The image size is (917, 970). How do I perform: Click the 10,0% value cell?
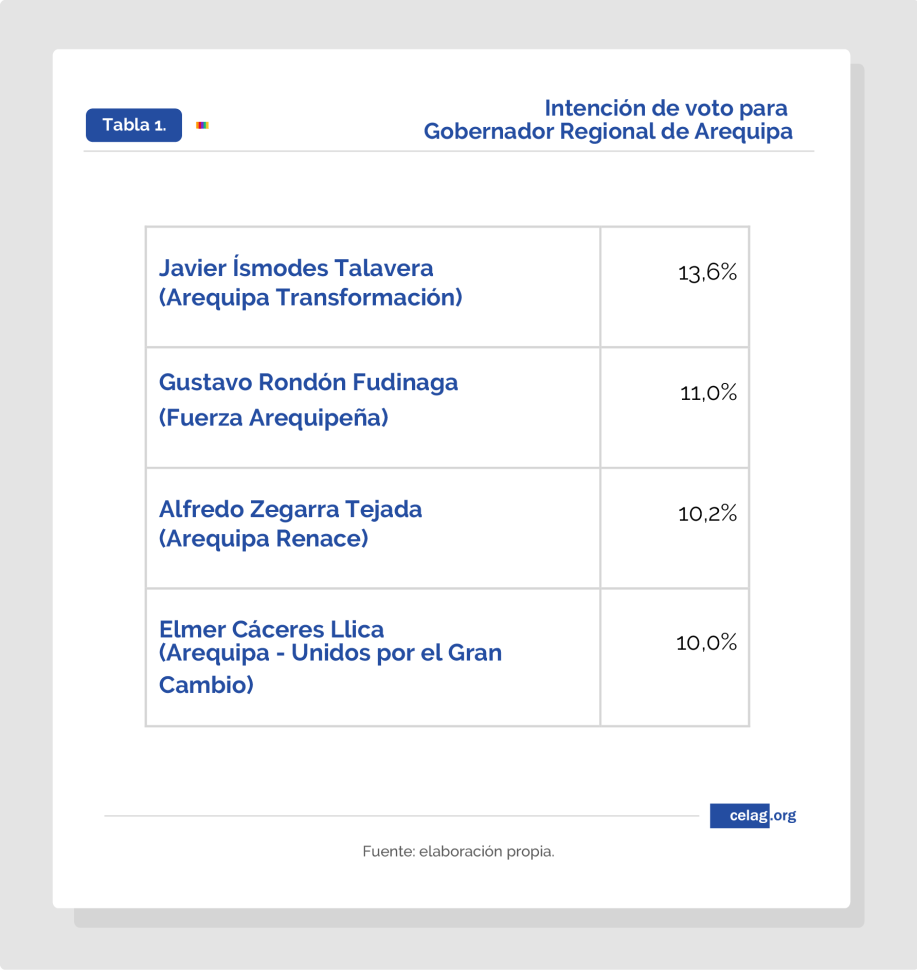point(674,657)
